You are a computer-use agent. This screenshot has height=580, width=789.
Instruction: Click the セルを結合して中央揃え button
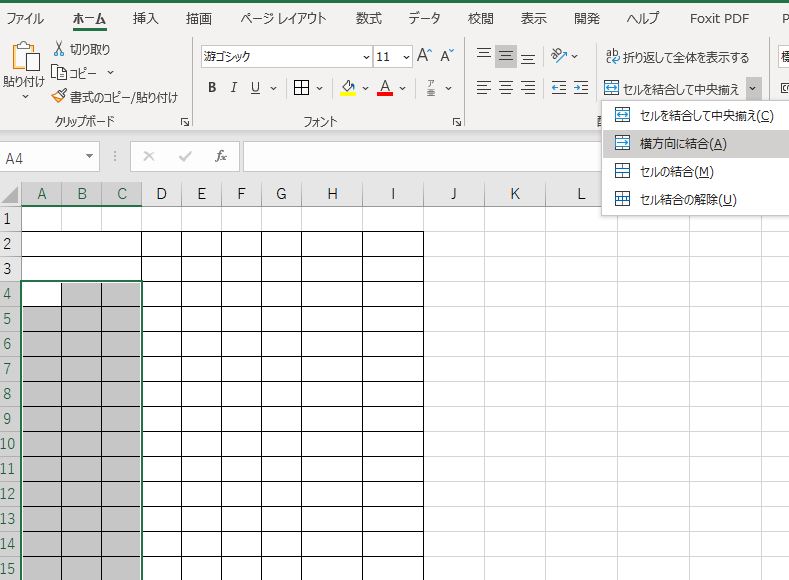click(x=672, y=89)
